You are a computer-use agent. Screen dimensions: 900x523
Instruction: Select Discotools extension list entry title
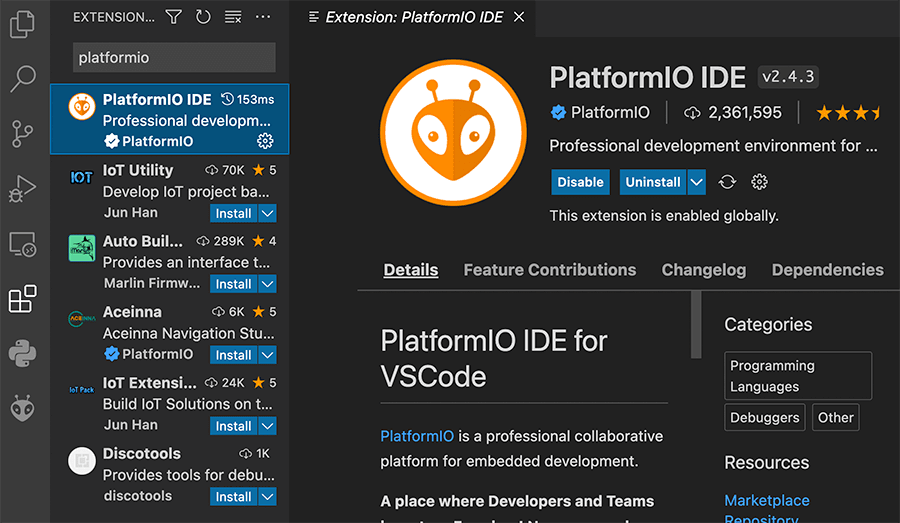click(142, 454)
